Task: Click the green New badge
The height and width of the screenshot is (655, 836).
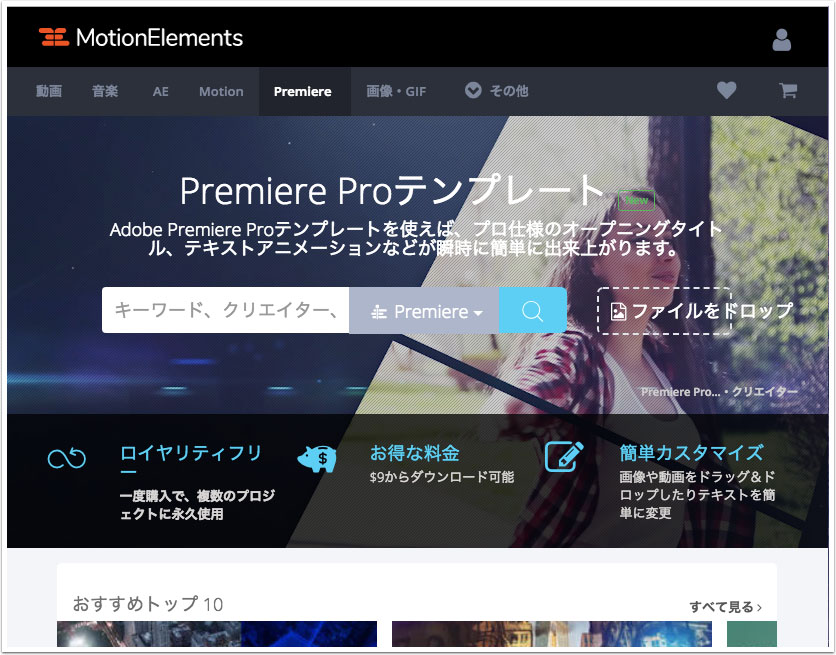Action: click(x=636, y=200)
